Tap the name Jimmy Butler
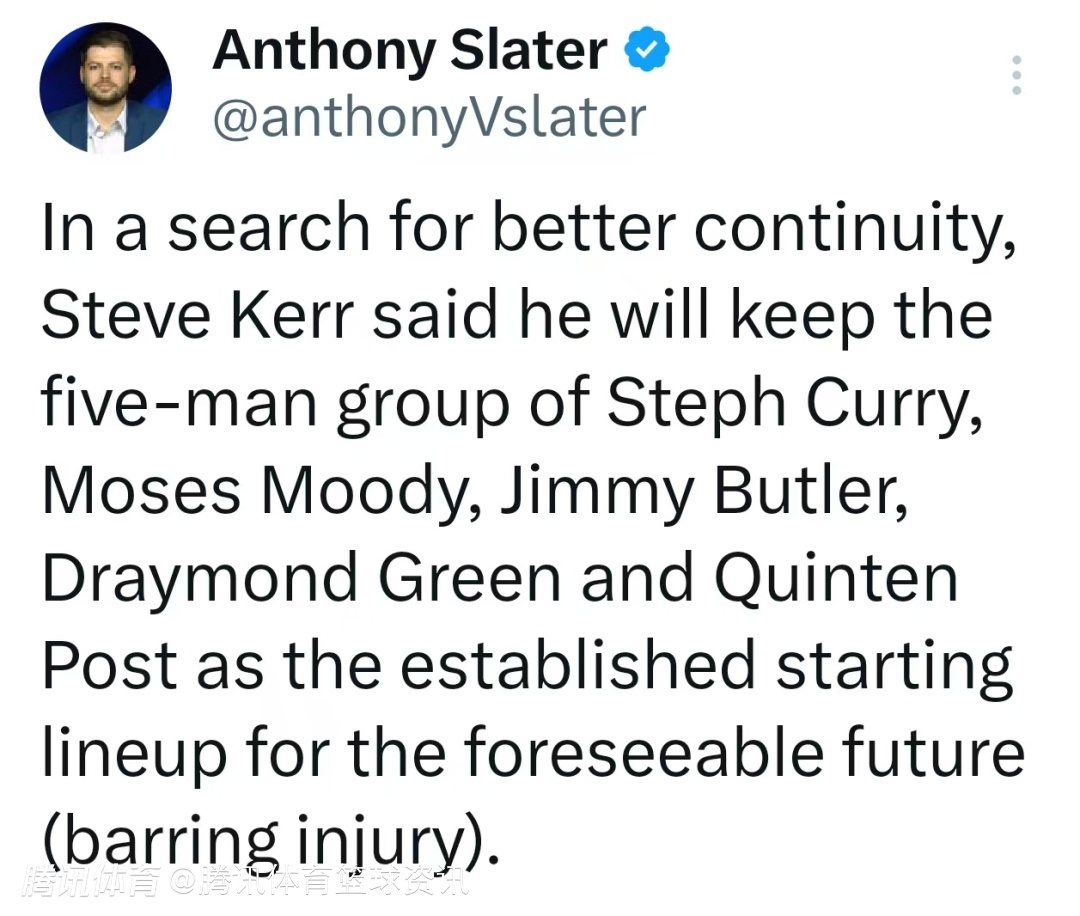This screenshot has width=1080, height=916. [x=705, y=491]
